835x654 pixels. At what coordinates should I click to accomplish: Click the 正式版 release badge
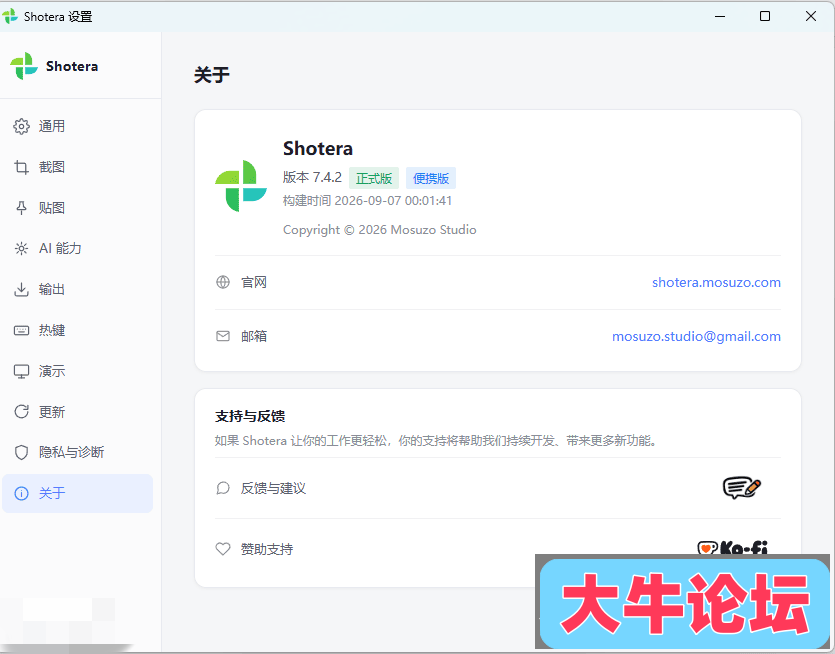[374, 178]
